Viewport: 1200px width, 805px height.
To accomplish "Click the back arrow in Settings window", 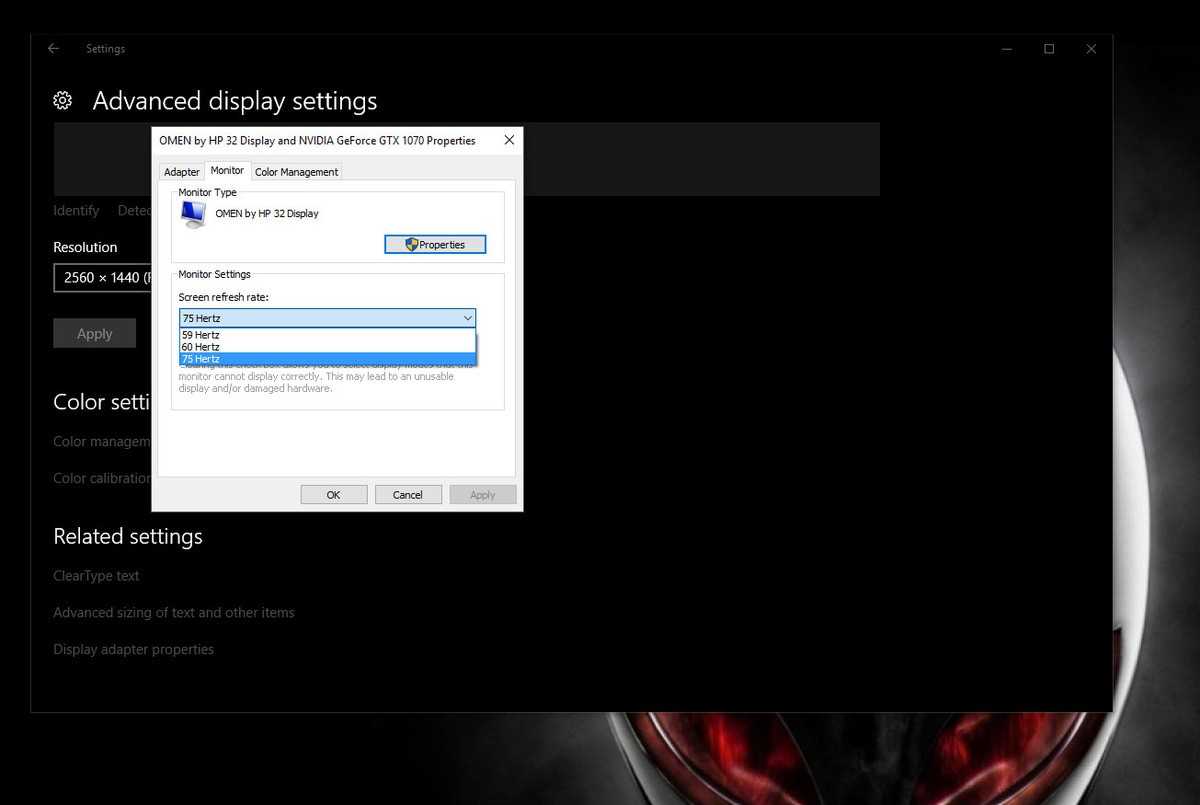I will click(53, 49).
